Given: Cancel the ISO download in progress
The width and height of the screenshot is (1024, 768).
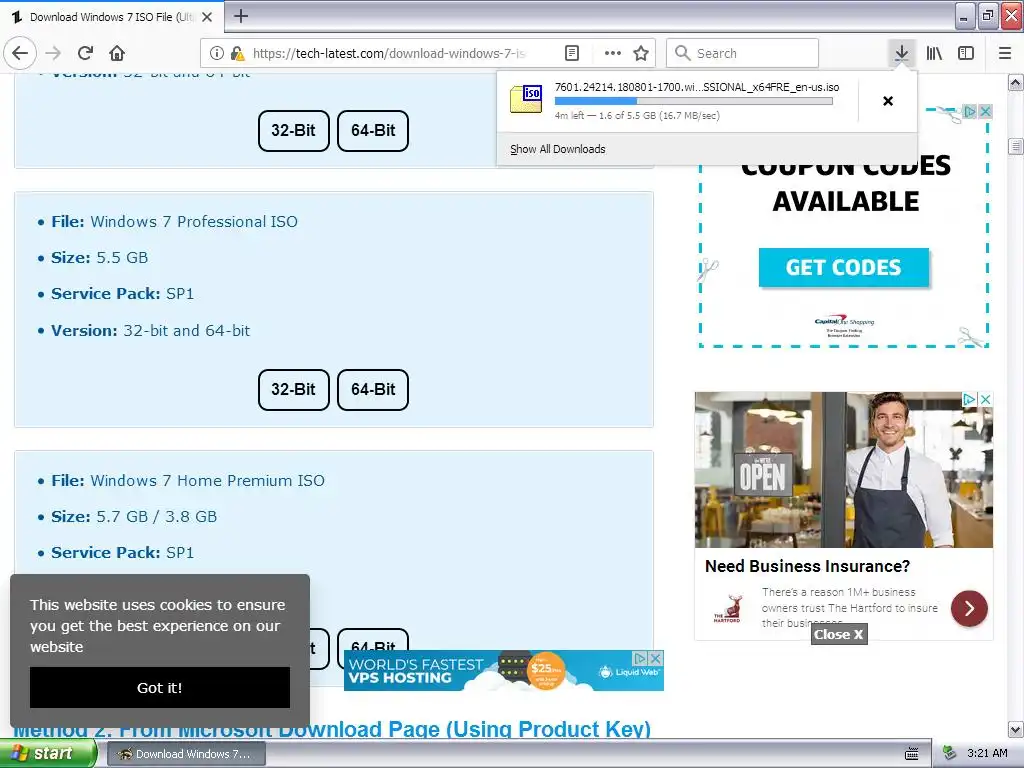Looking at the screenshot, I should pyautogui.click(x=888, y=101).
